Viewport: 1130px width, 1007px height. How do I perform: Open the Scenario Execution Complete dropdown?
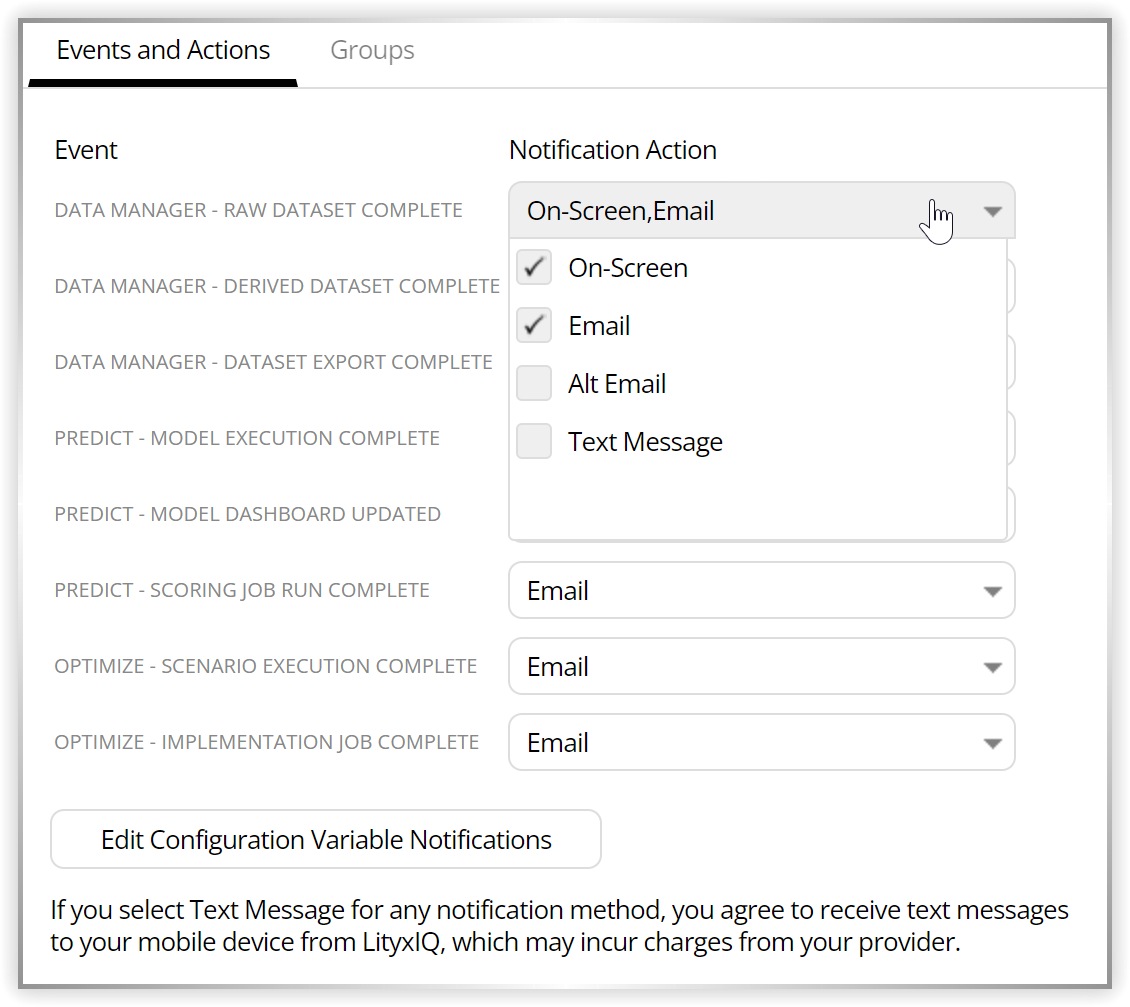click(762, 667)
